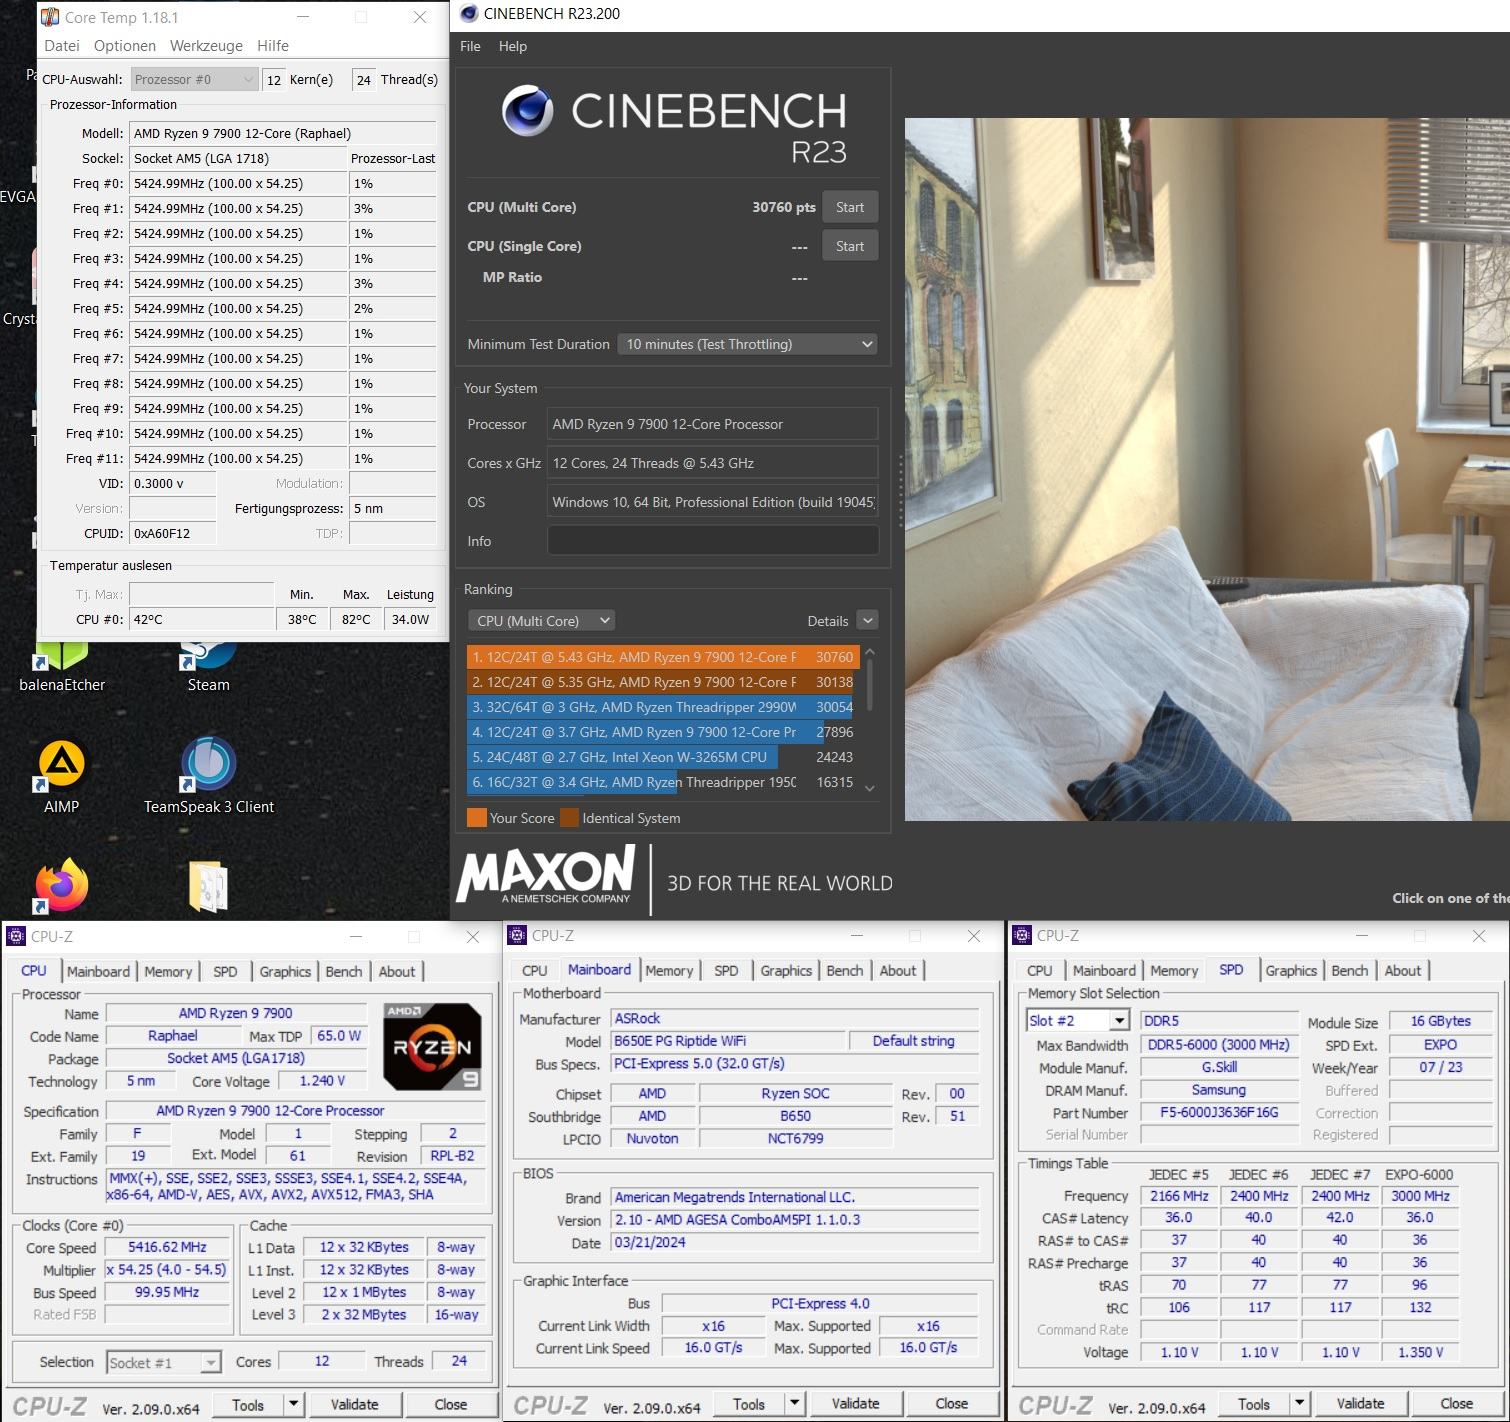Click Tools button in the left CPU-Z window
The height and width of the screenshot is (1422, 1510).
(x=248, y=1404)
